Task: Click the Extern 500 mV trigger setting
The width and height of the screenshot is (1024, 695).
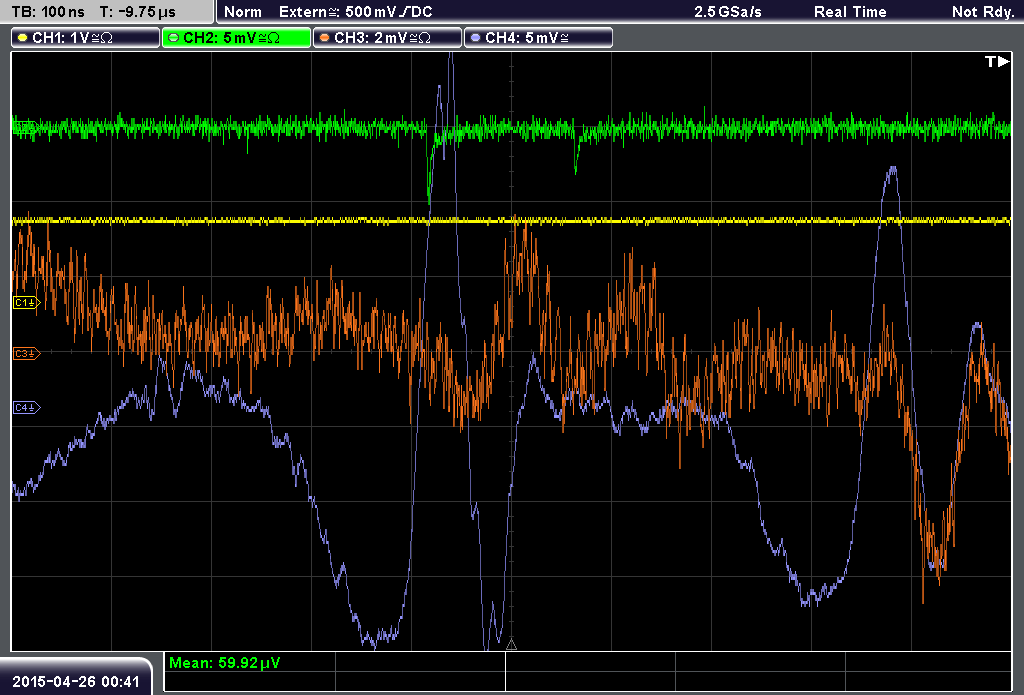Action: (356, 12)
